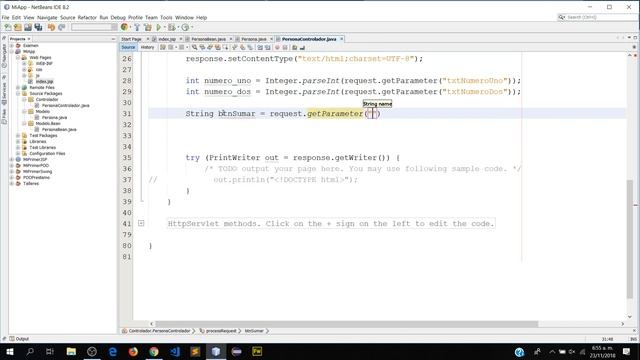
Task: Open the Run Project dropdown arrow
Action: point(165,27)
